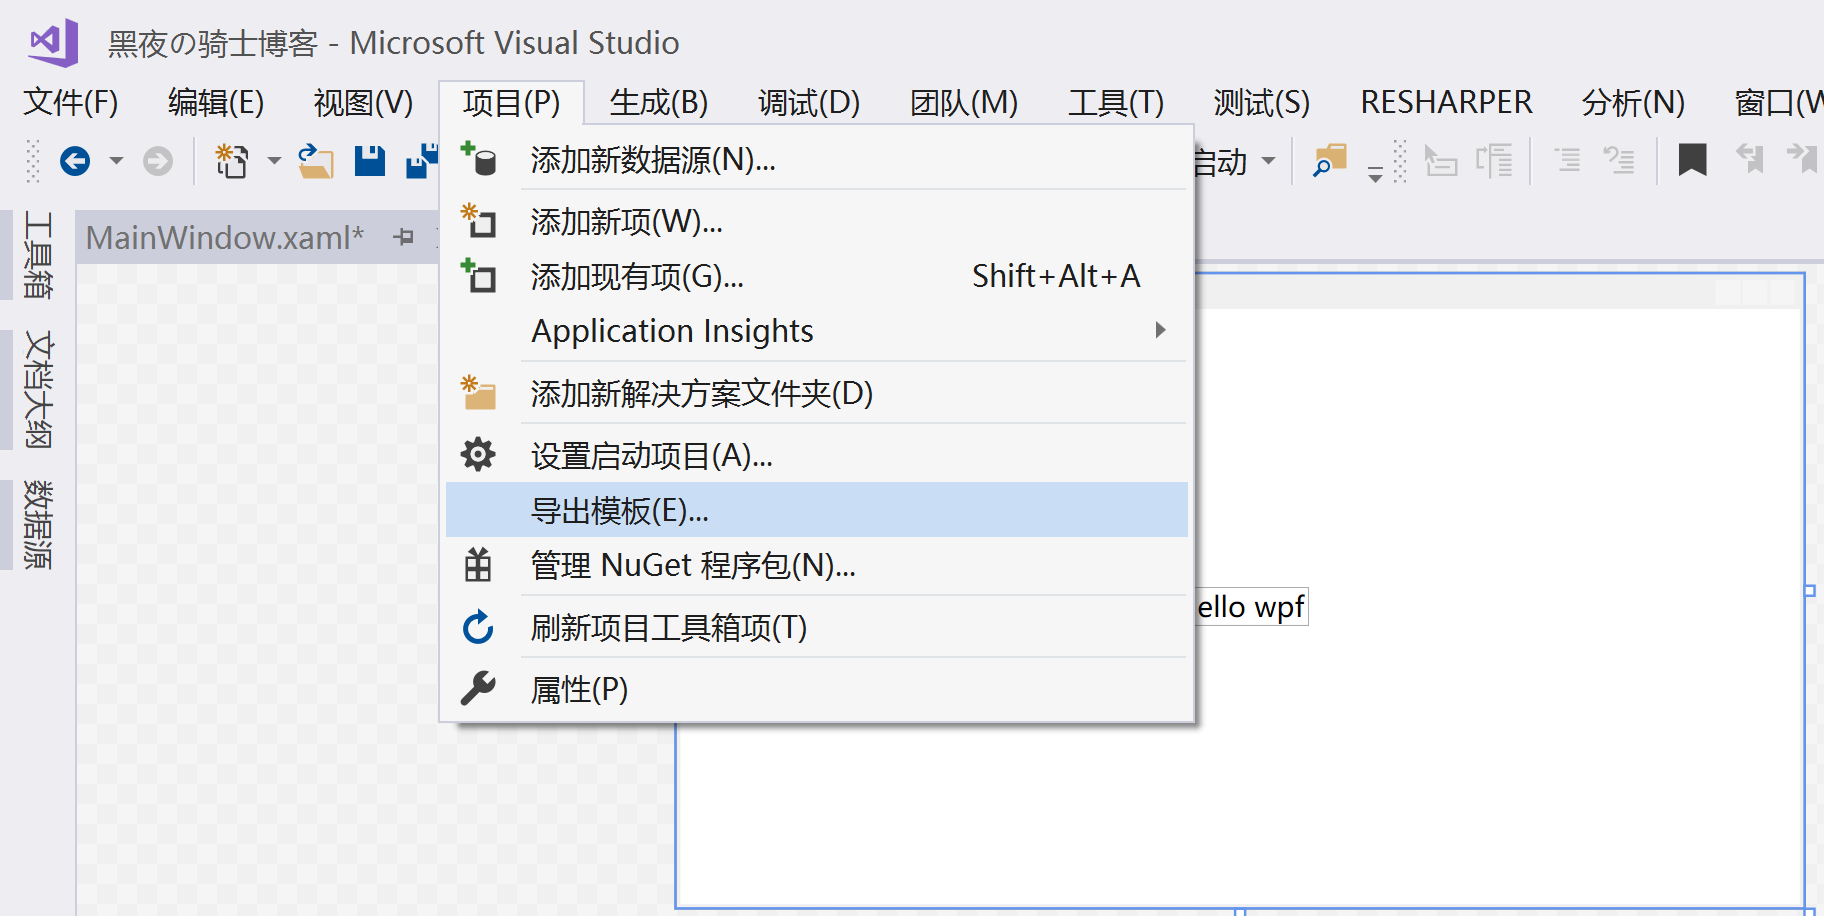Image resolution: width=1824 pixels, height=916 pixels.
Task: Select the 'ello wpf' text control in designer
Action: point(1251,607)
